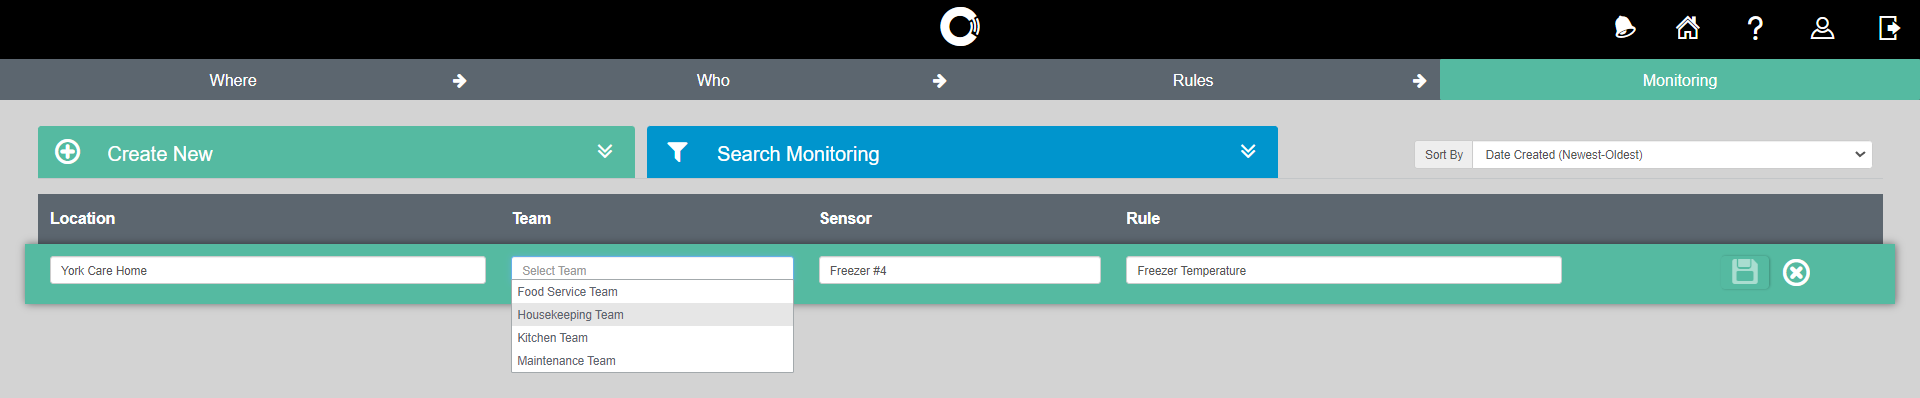
Task: Open the alerts bell icon
Action: 1625,28
